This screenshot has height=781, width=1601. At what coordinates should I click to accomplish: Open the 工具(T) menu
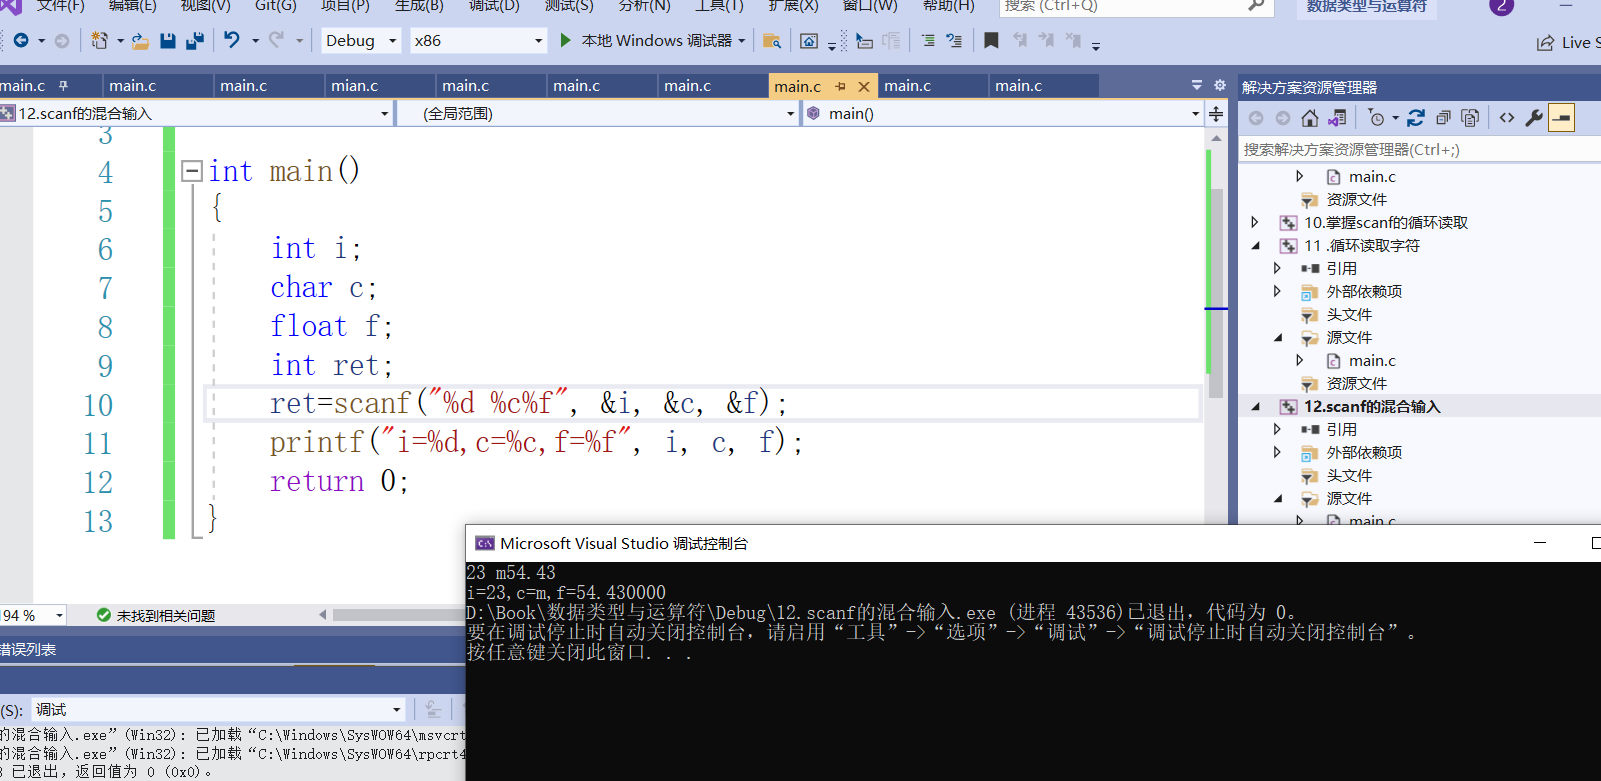pos(719,5)
